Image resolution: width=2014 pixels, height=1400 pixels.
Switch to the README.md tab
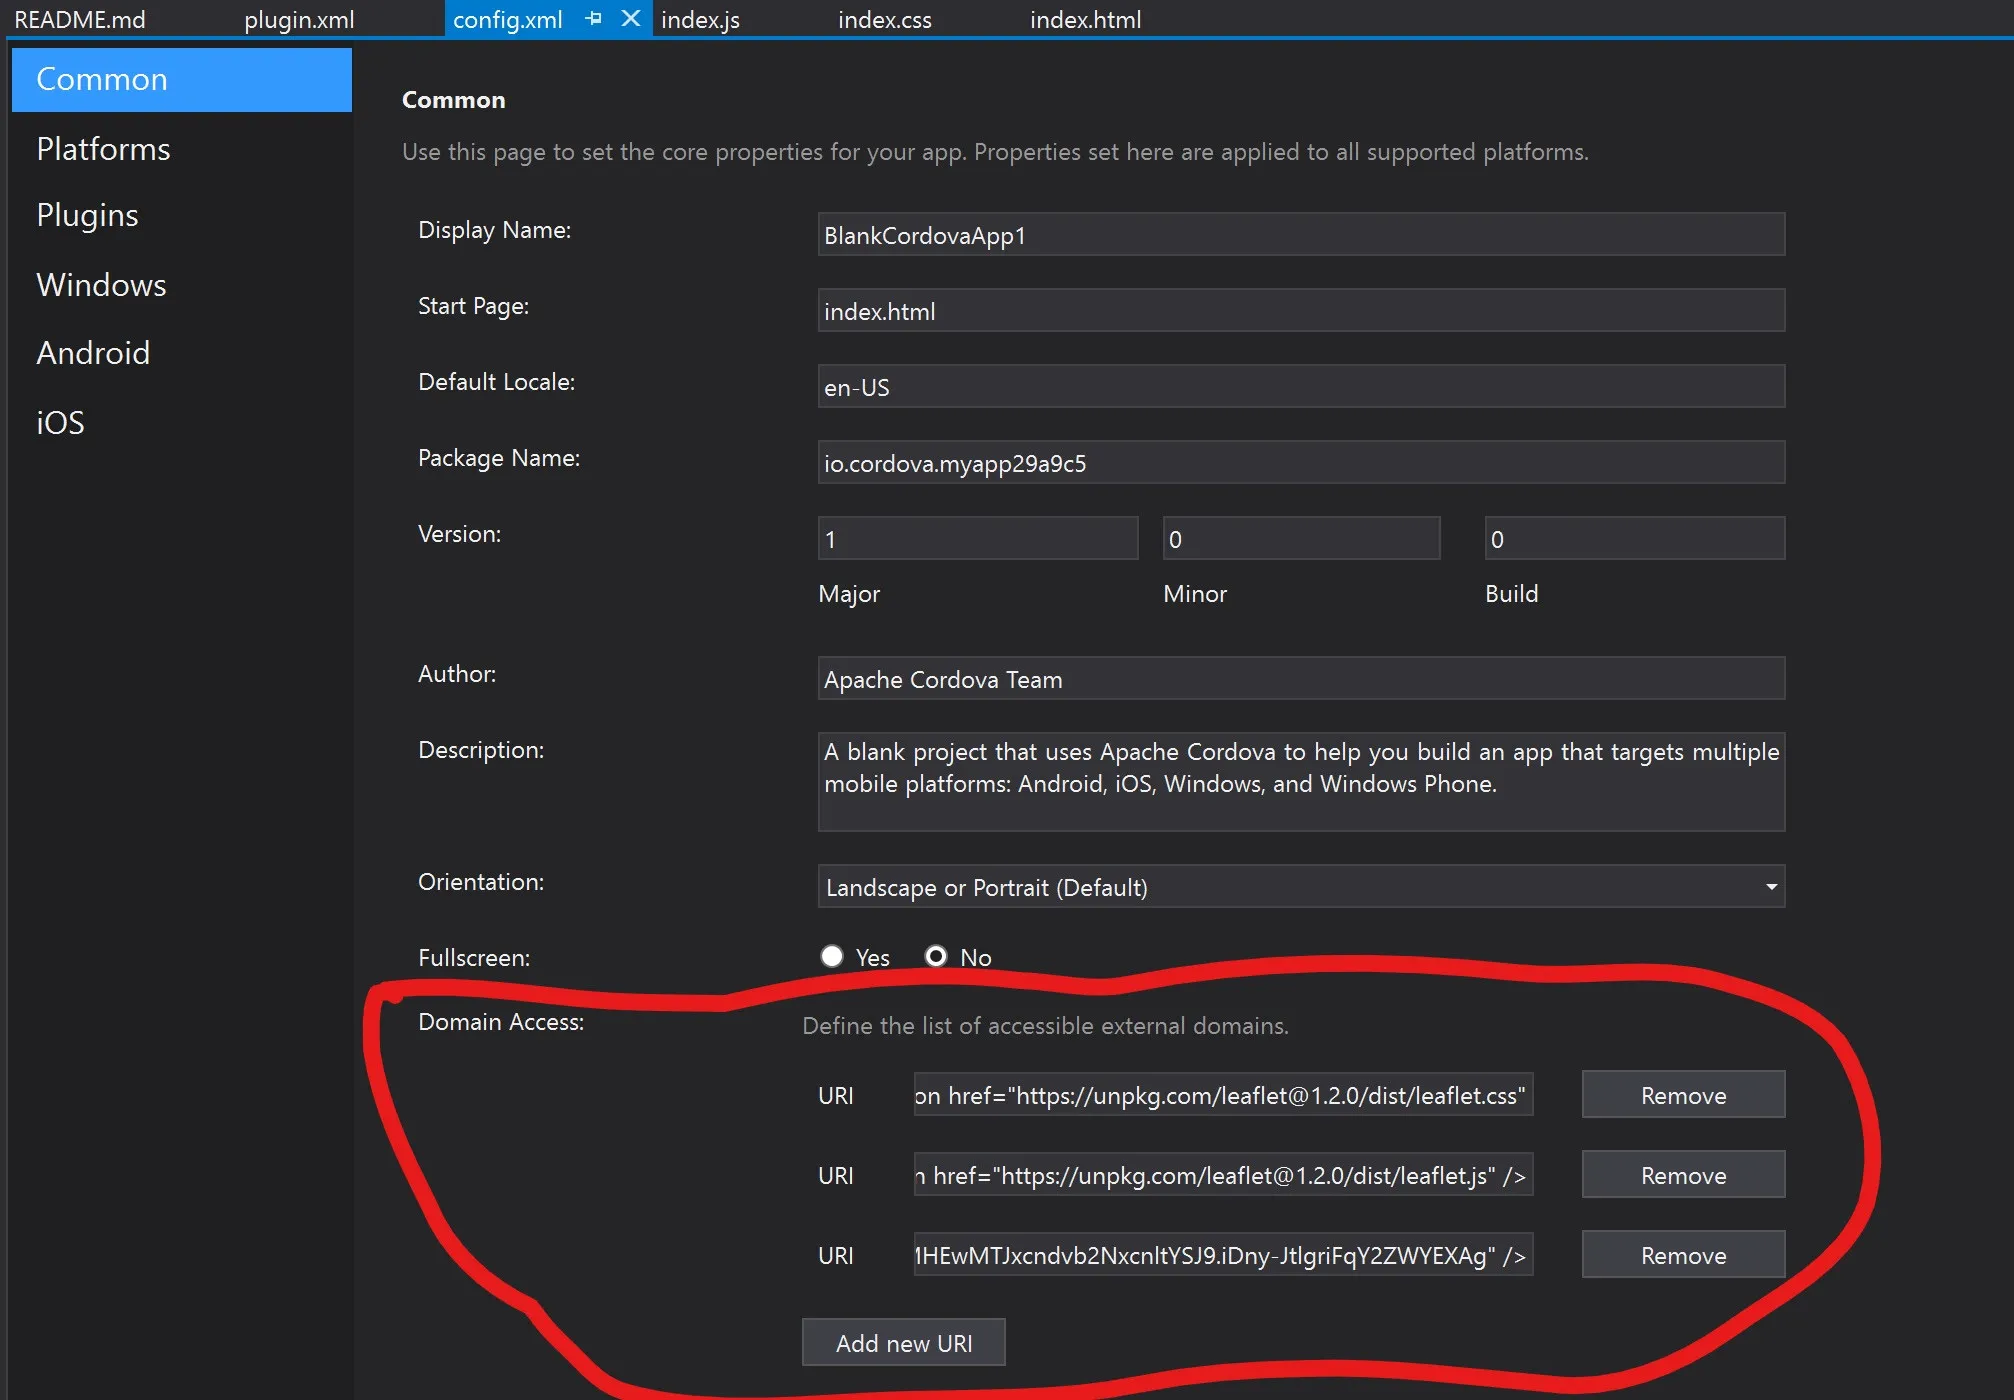[80, 20]
